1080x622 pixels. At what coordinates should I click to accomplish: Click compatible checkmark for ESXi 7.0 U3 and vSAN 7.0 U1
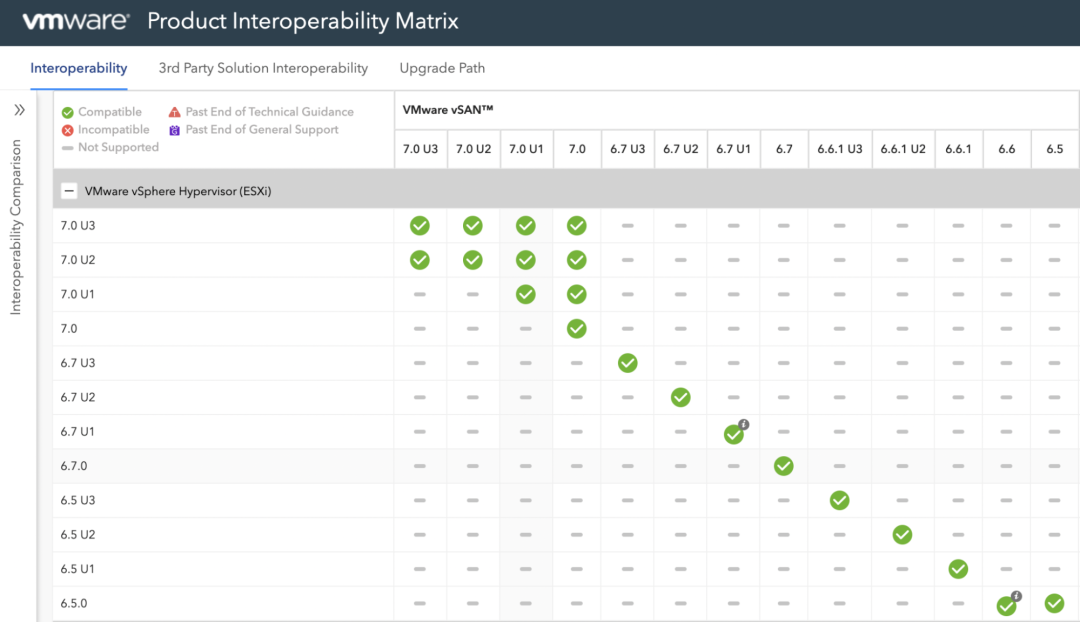(526, 225)
